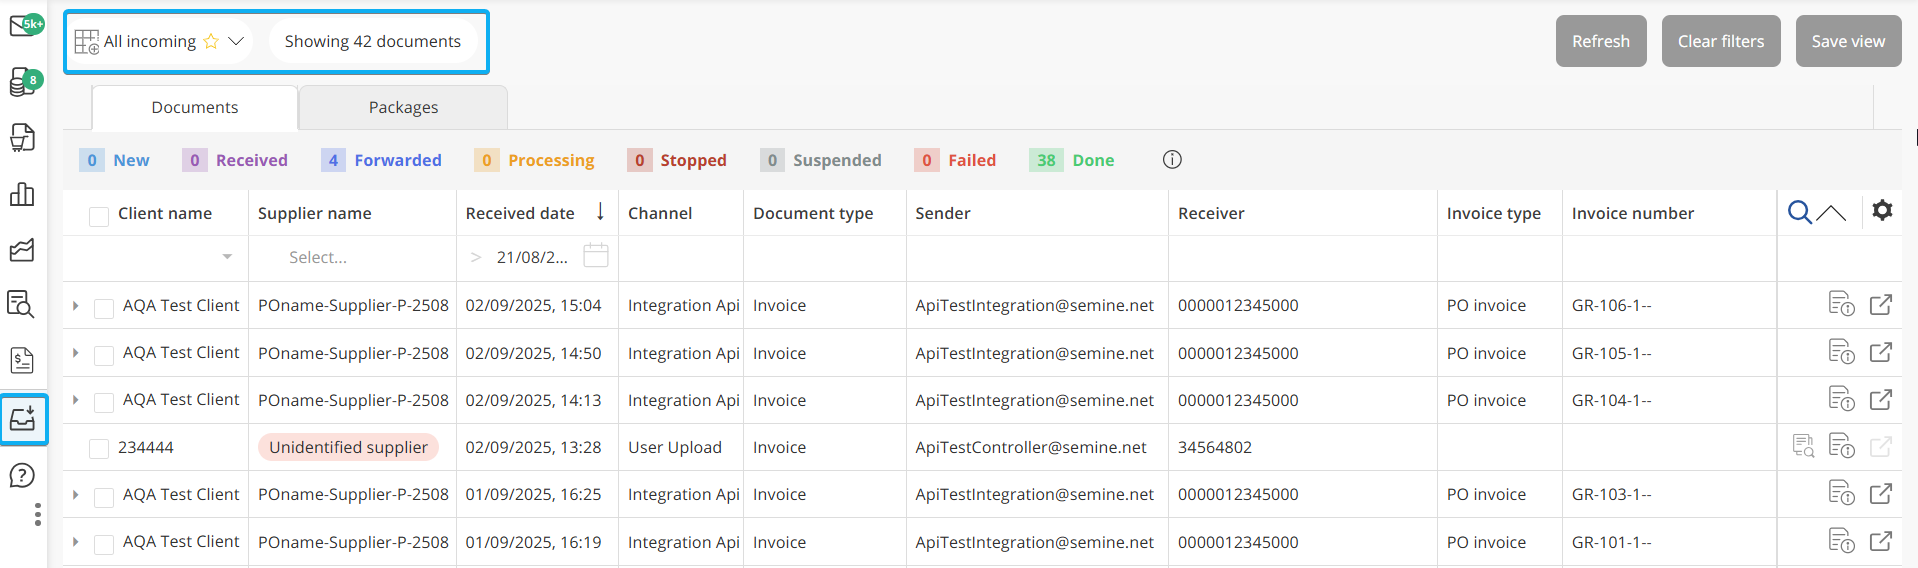Open the sidebar three-dot more menu
The height and width of the screenshot is (568, 1918).
click(x=37, y=514)
